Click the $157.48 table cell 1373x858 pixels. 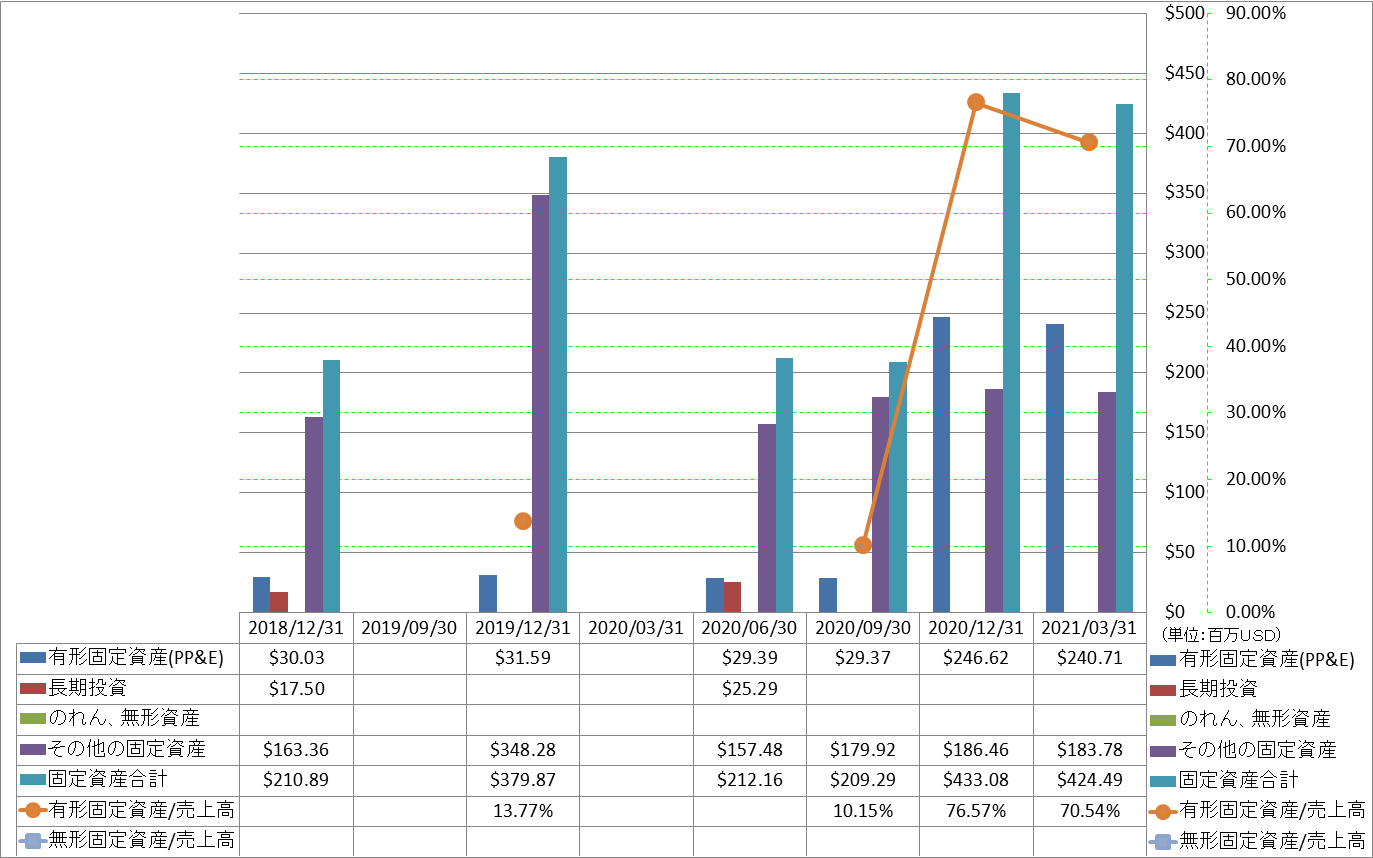tap(749, 750)
